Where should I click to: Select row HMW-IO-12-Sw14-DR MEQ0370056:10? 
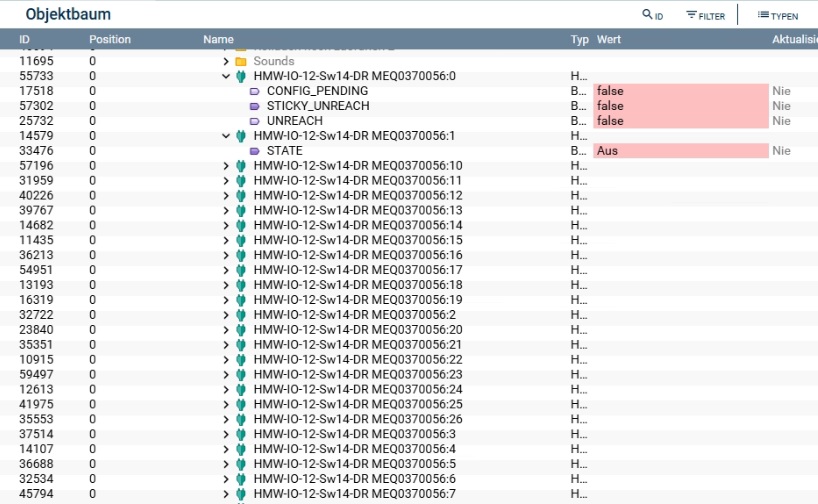click(x=409, y=166)
